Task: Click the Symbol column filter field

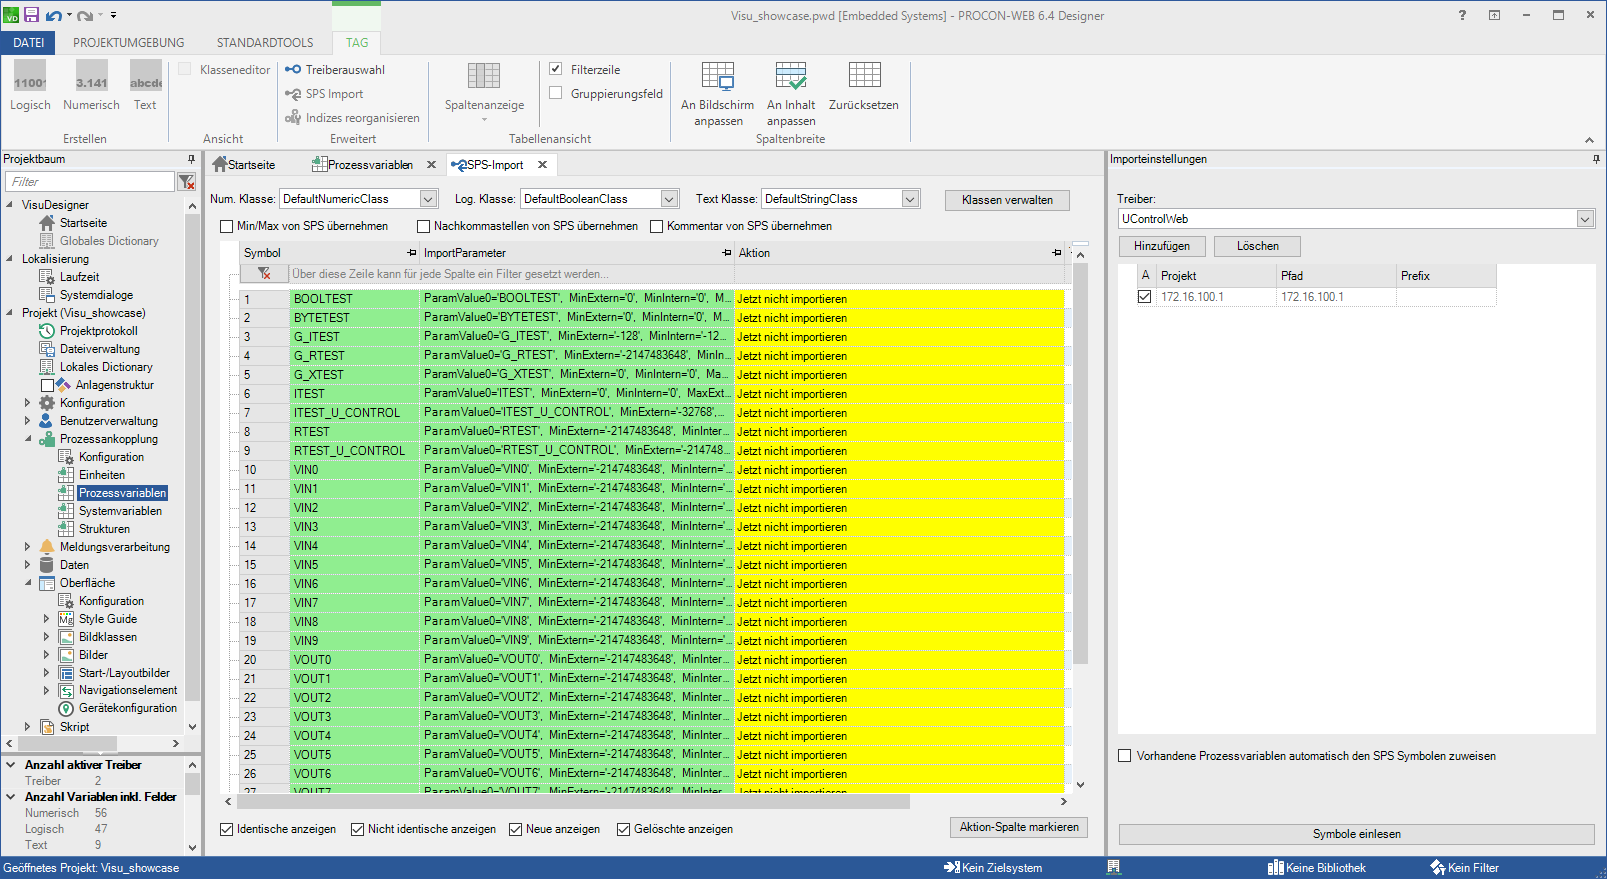Action: pyautogui.click(x=354, y=274)
